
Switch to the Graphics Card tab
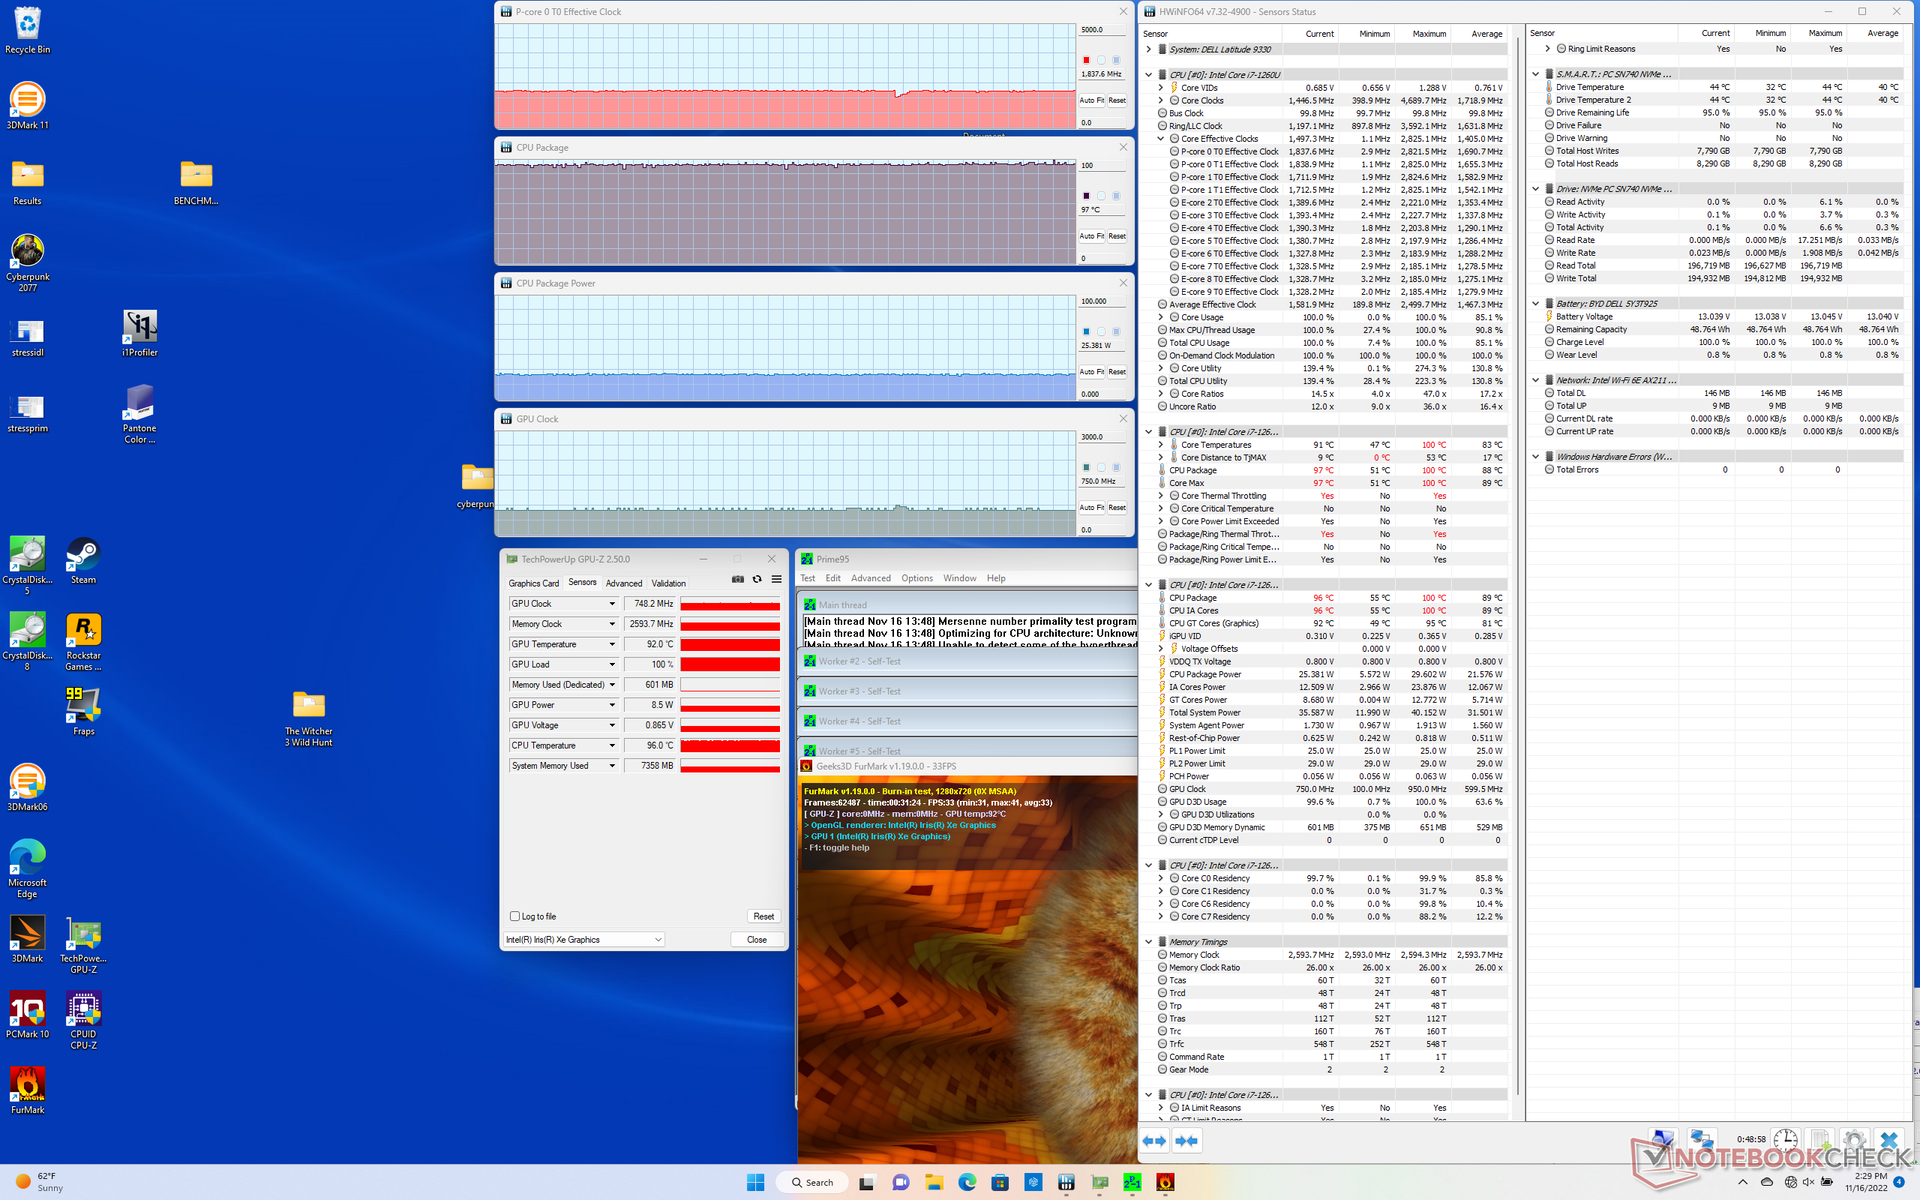pyautogui.click(x=533, y=583)
